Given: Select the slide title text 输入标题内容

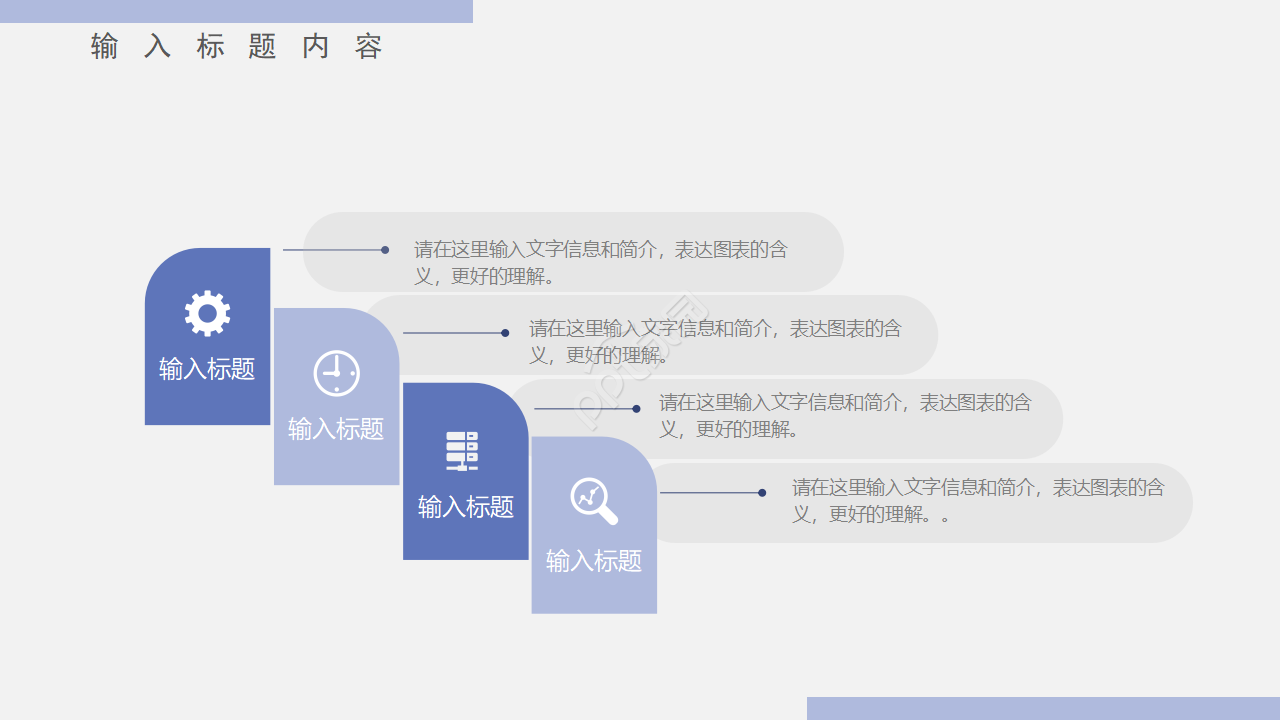Looking at the screenshot, I should [x=237, y=46].
